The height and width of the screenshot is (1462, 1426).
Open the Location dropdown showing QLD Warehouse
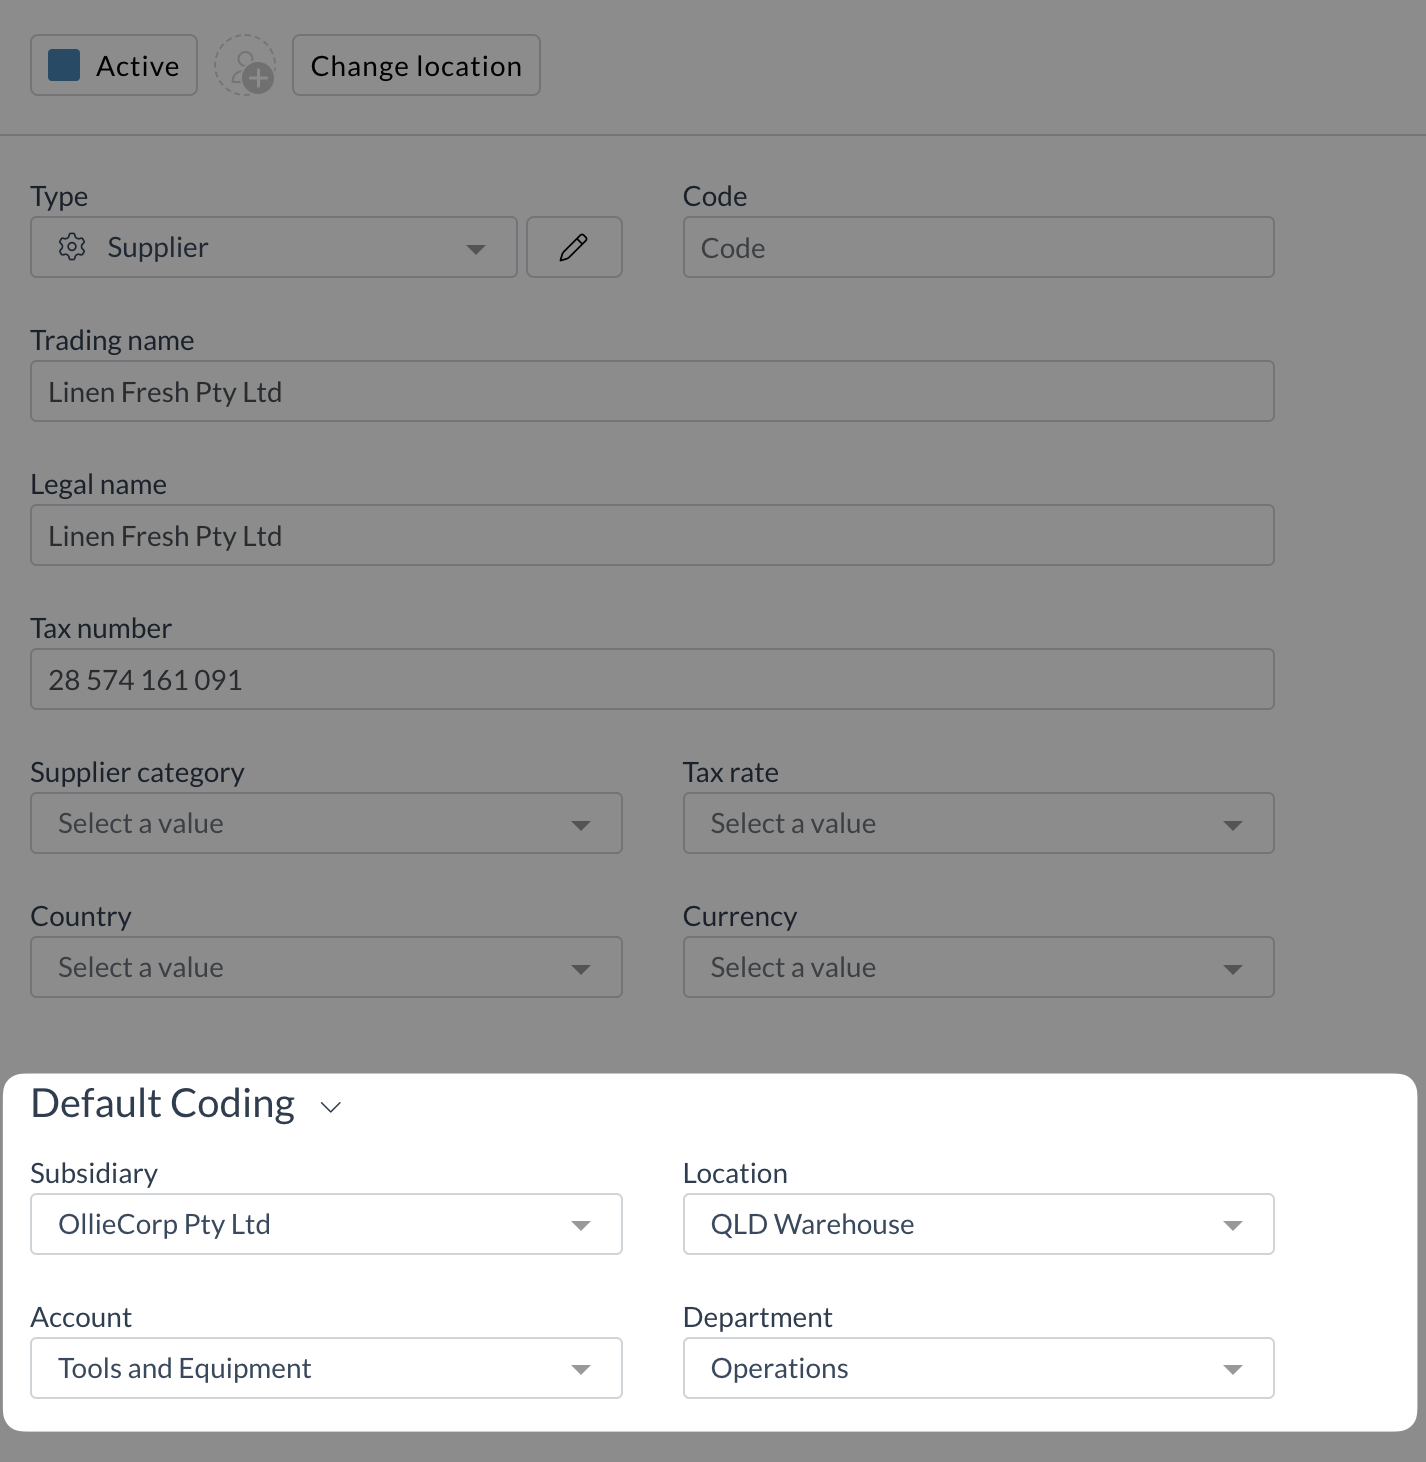(978, 1224)
